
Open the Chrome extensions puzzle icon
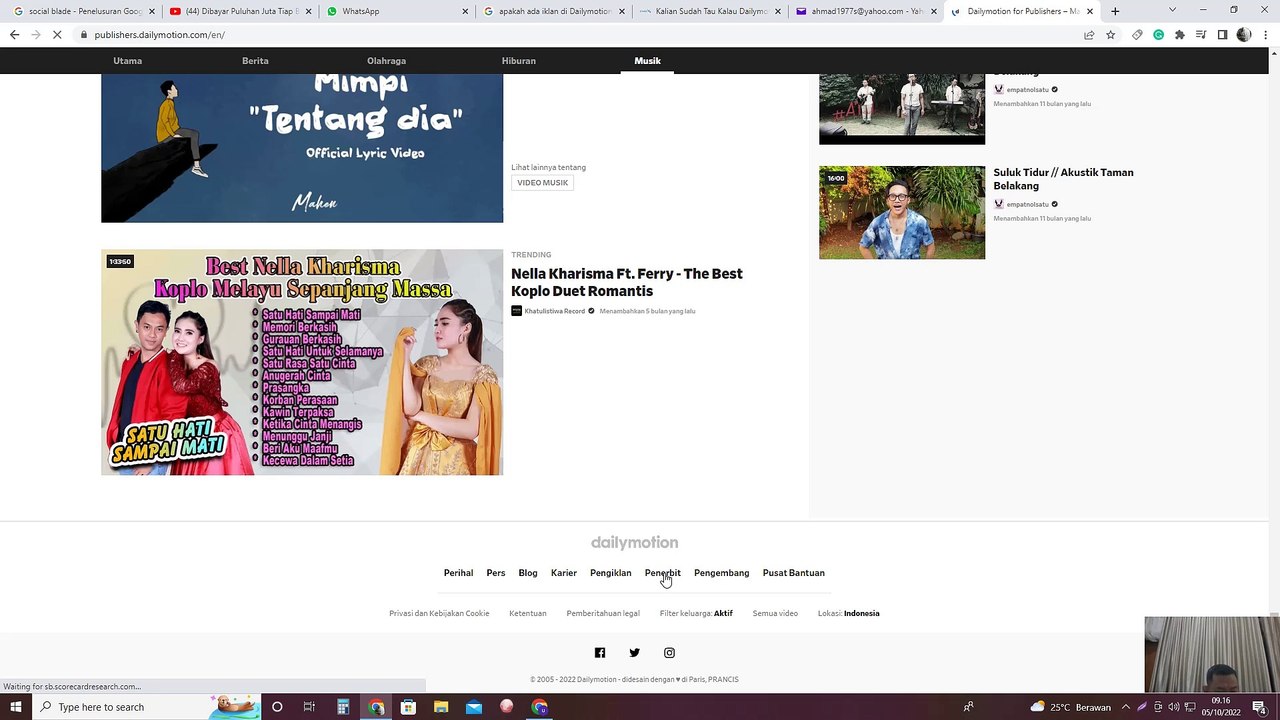coord(1179,34)
